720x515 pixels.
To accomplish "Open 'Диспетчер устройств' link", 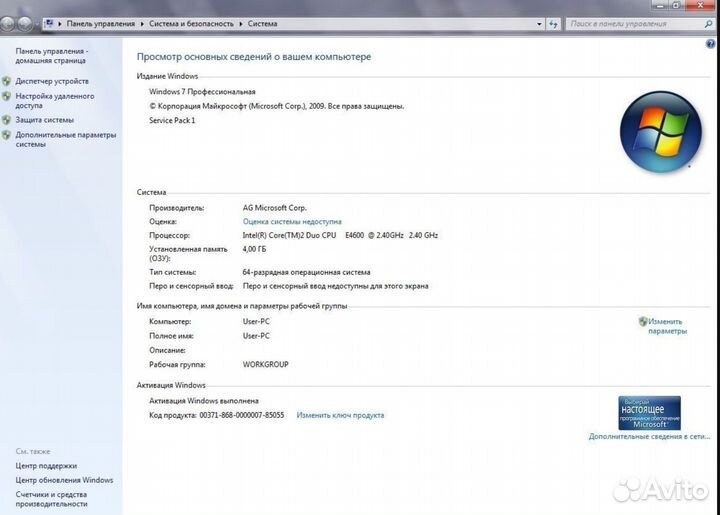I will [52, 81].
